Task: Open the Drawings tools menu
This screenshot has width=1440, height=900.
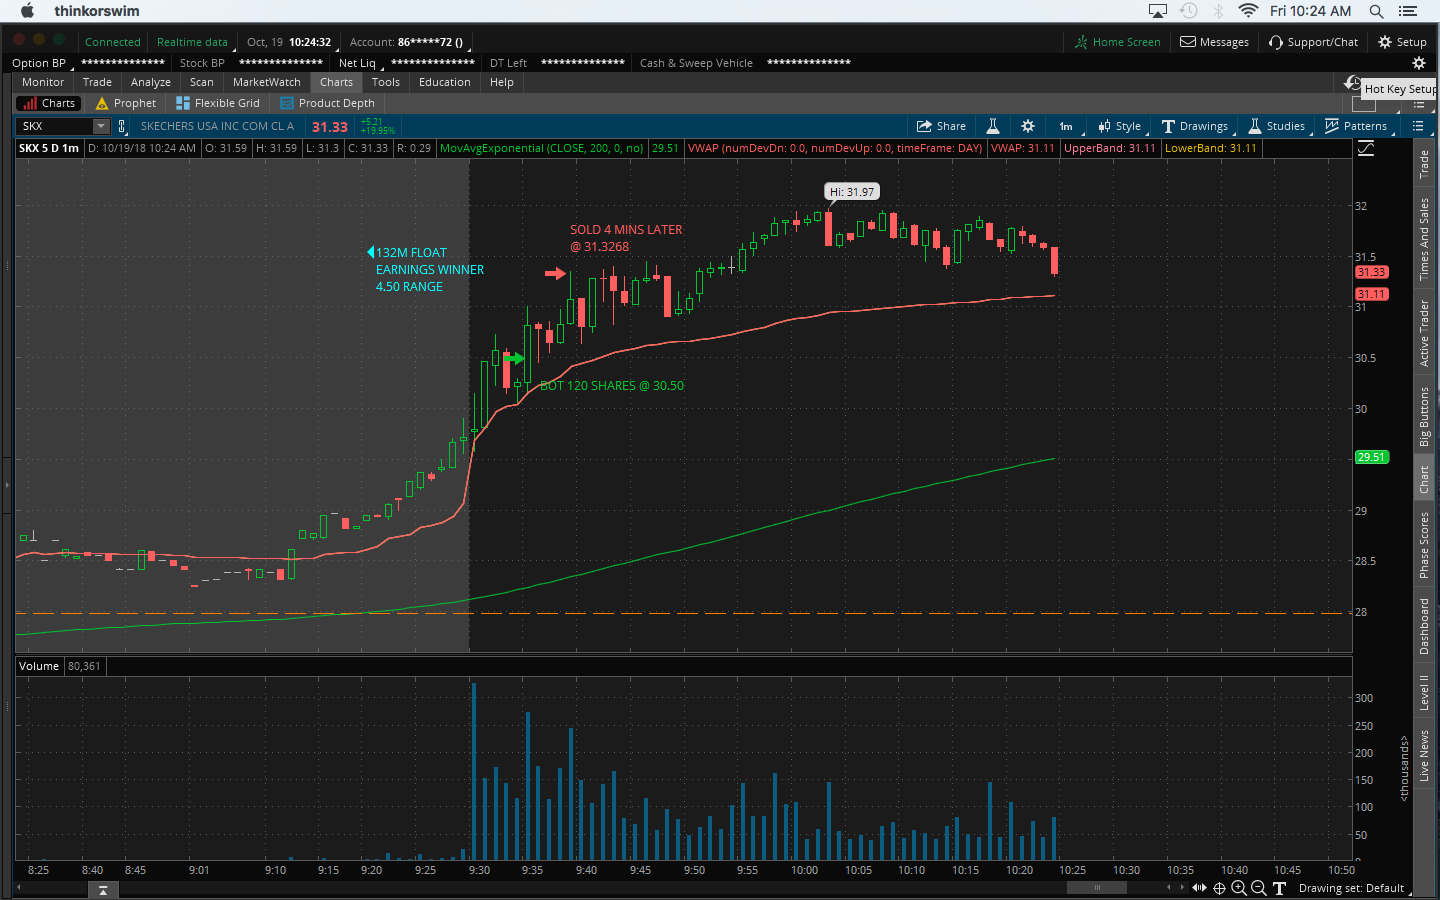Action: tap(1195, 126)
